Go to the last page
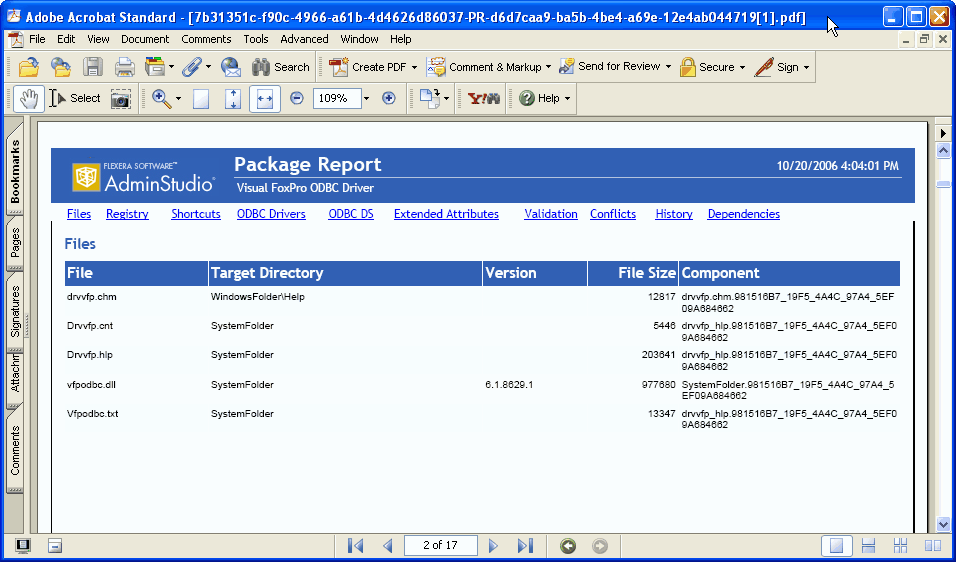 525,545
